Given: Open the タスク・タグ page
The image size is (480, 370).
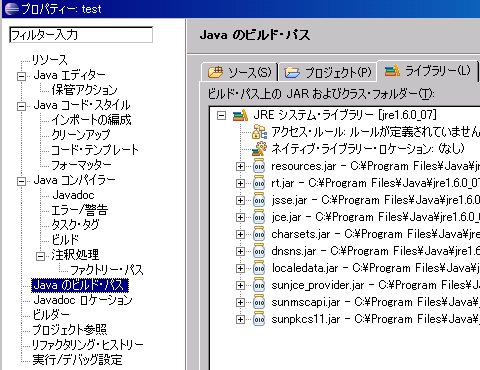Looking at the screenshot, I should pyautogui.click(x=75, y=225).
